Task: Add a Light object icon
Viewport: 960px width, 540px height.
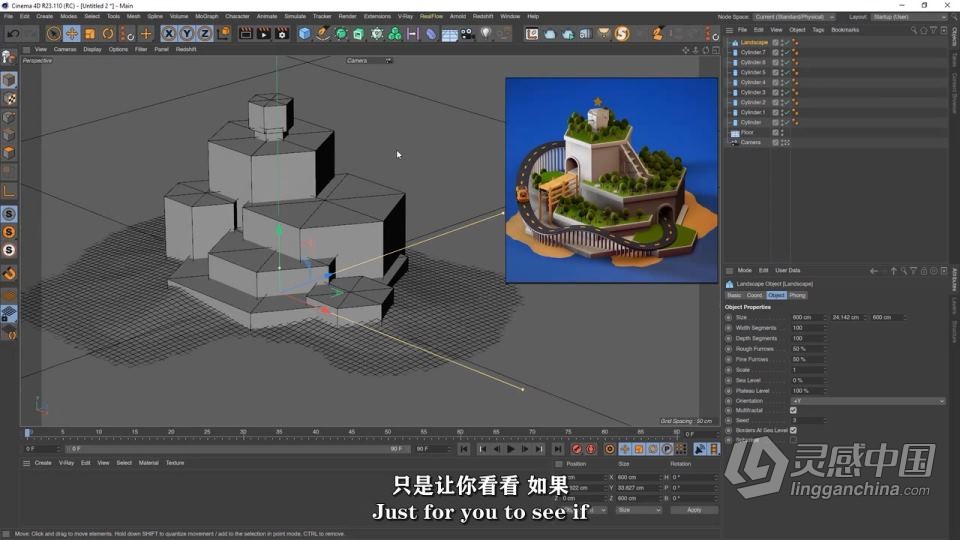Action: (486, 34)
